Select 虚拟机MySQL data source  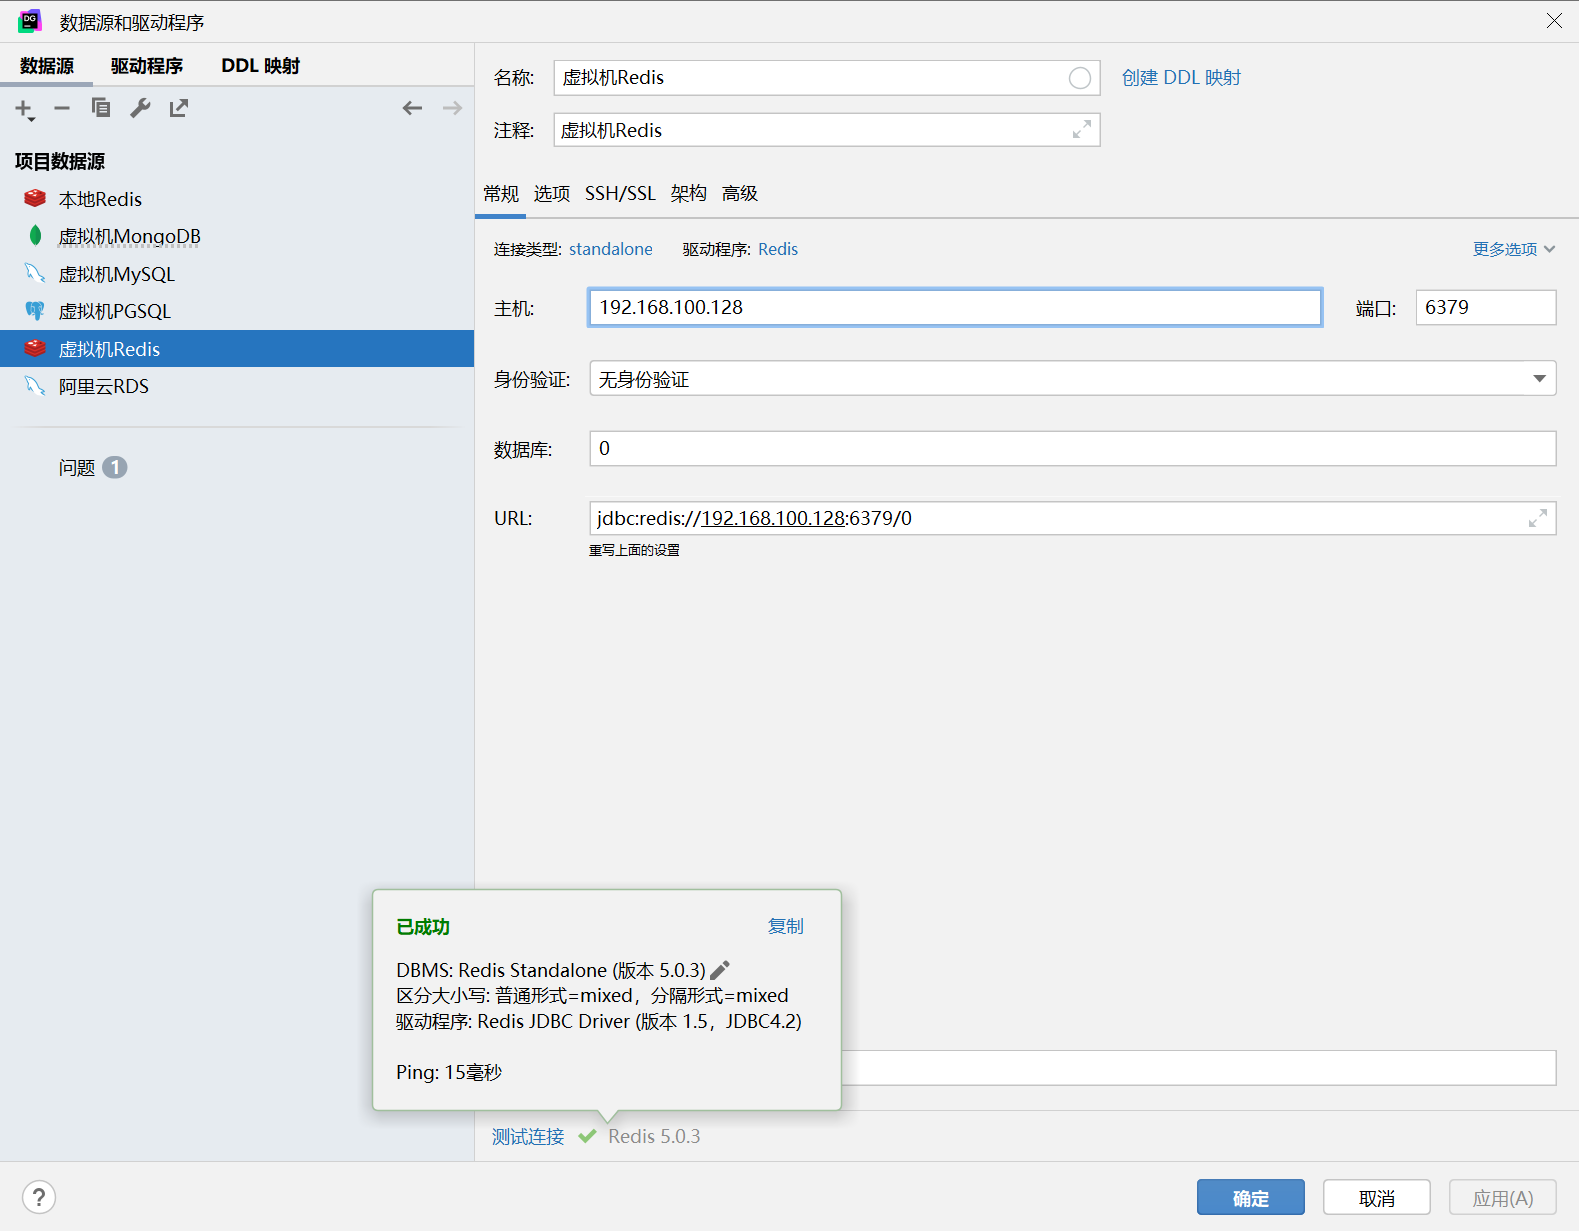(x=237, y=274)
